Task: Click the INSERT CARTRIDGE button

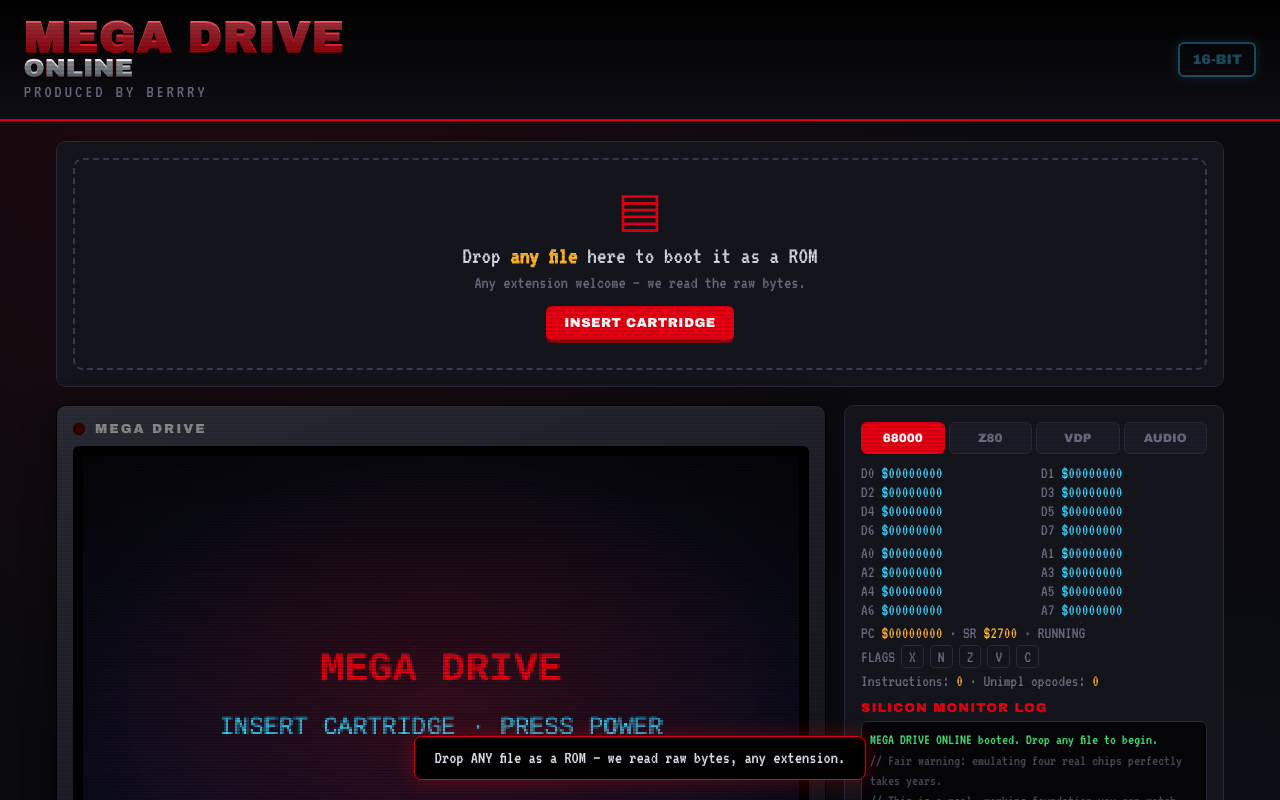Action: tap(640, 323)
